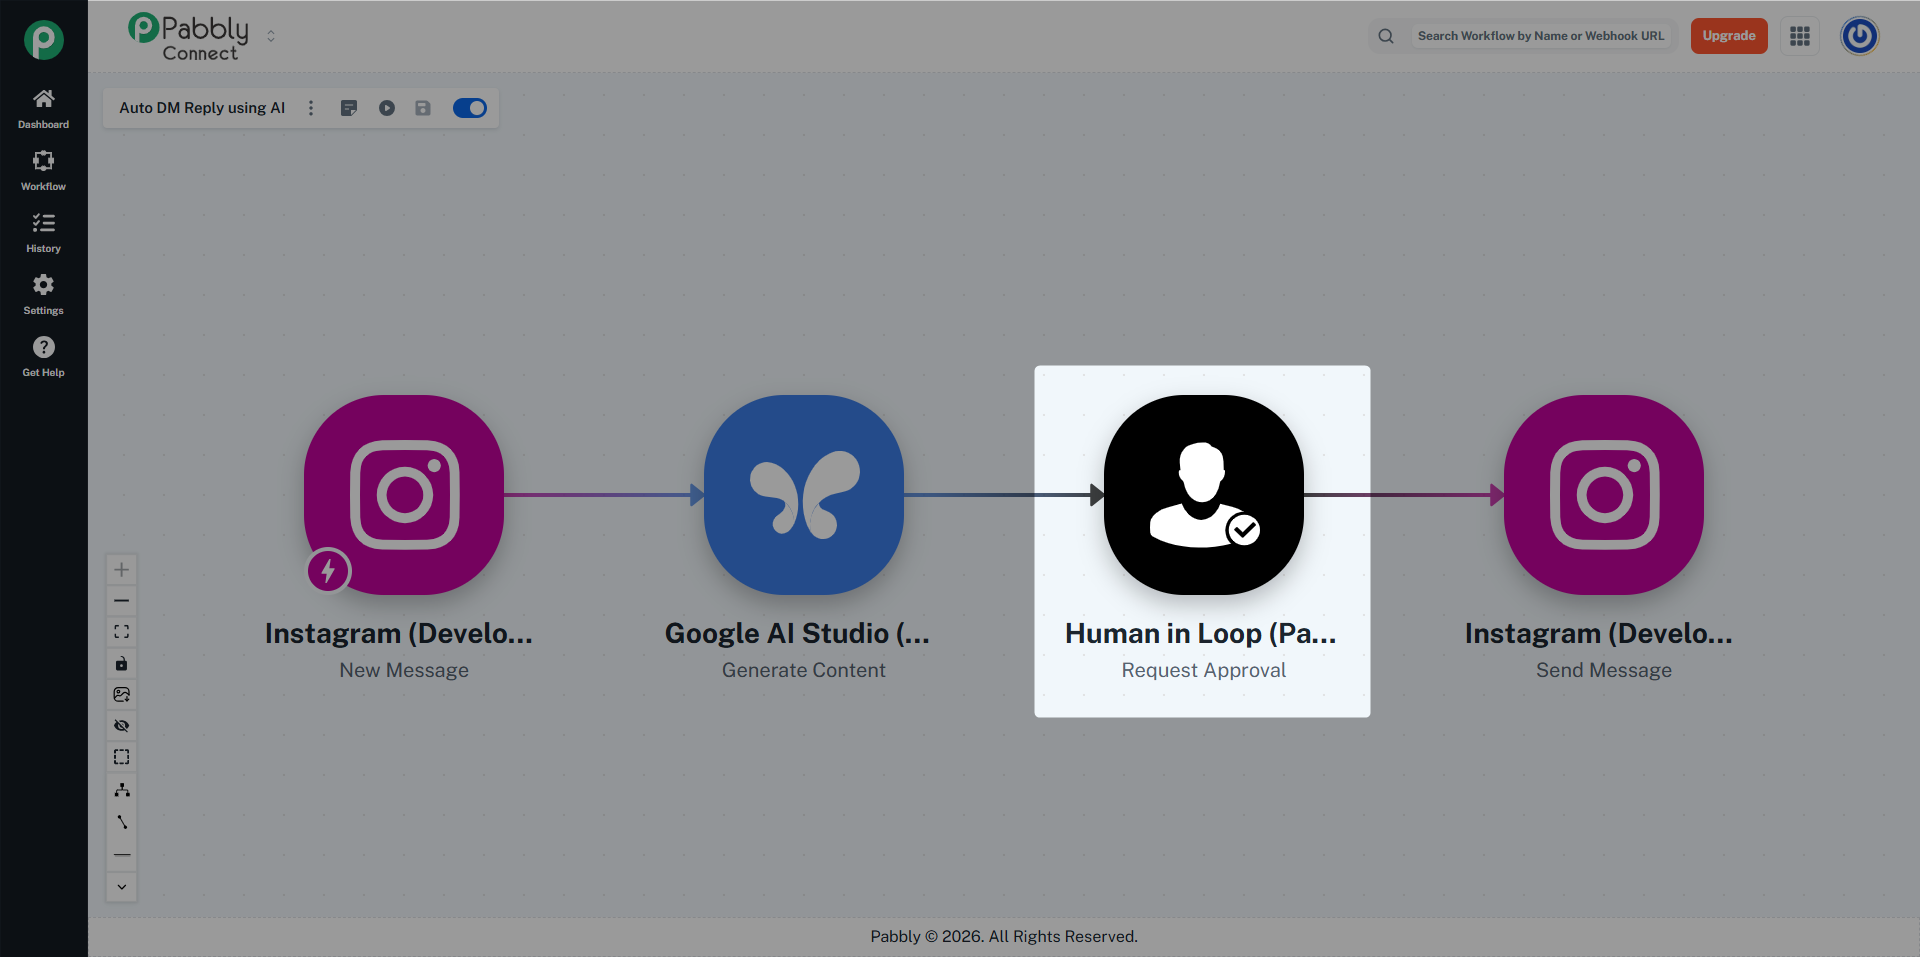Open the Dashboard from the sidebar
The width and height of the screenshot is (1920, 957).
(43, 109)
